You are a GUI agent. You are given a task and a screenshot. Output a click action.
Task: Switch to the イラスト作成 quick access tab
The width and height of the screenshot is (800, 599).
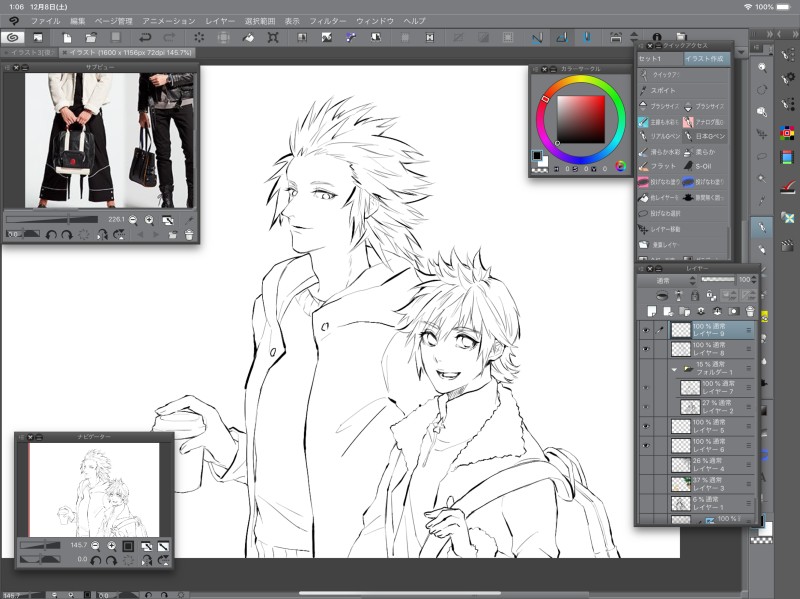(x=706, y=59)
